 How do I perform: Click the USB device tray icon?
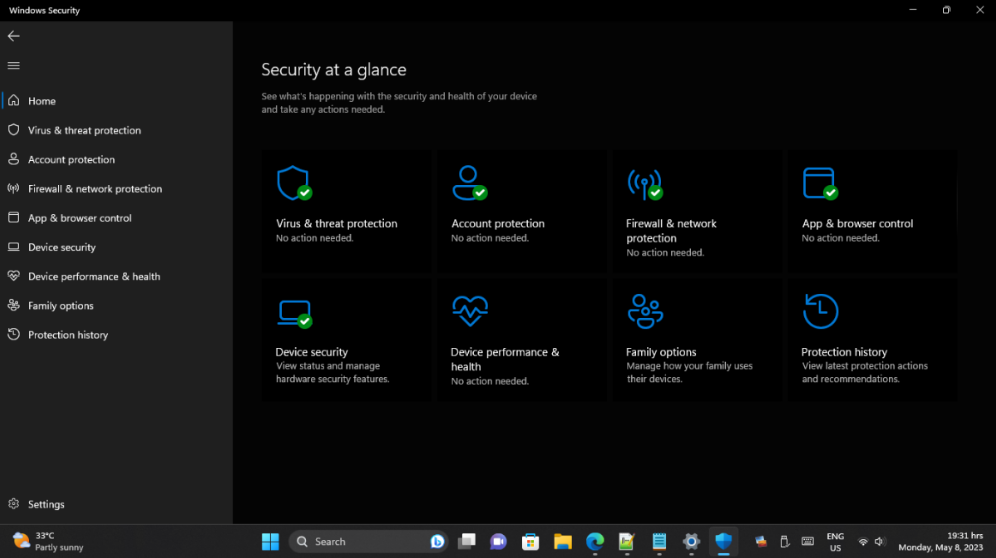(784, 541)
